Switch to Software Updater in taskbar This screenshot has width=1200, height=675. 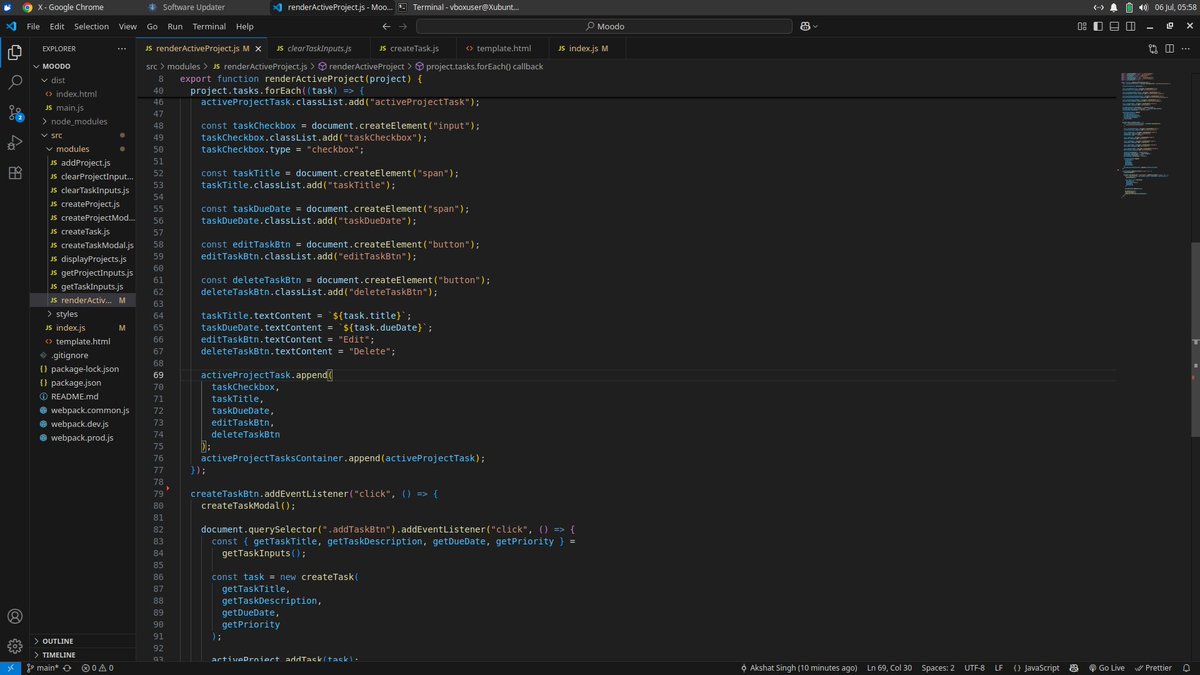193,7
